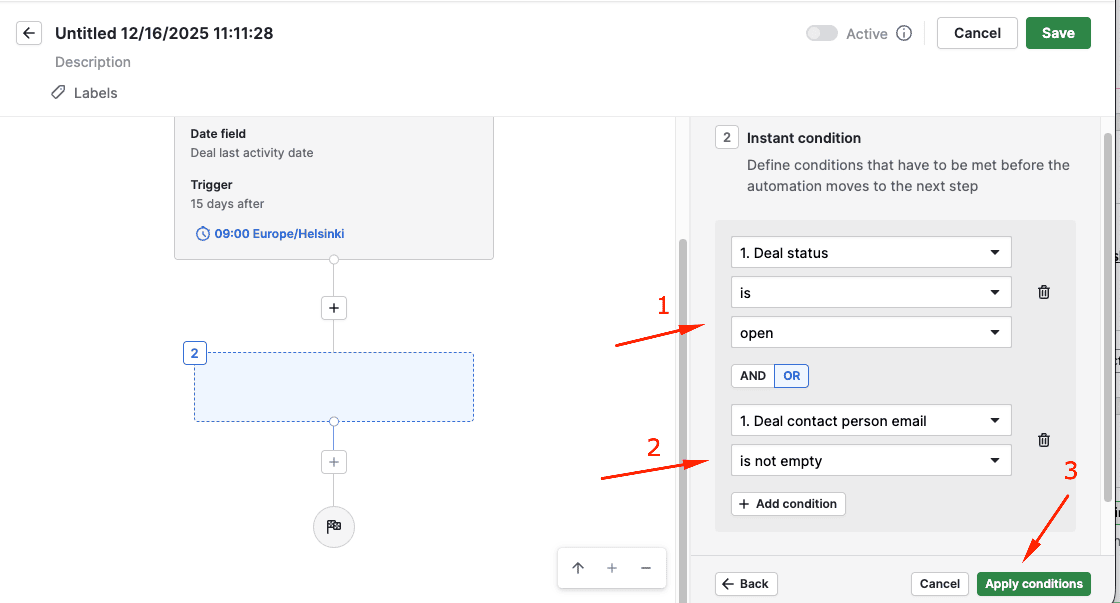
Task: Select the empty step 2 placeholder box
Action: point(334,387)
